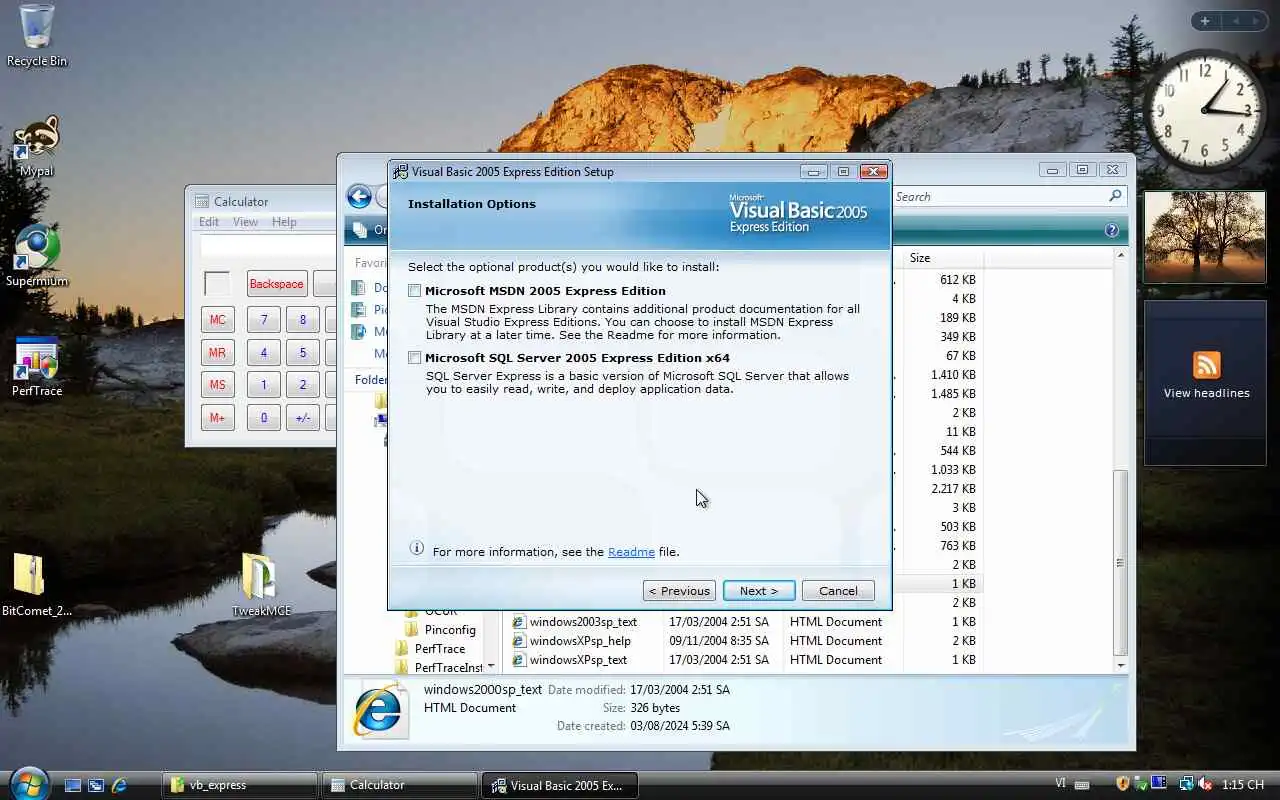The image size is (1280, 800).
Task: Click the sidebar add gadget plus button
Action: [x=1205, y=21]
